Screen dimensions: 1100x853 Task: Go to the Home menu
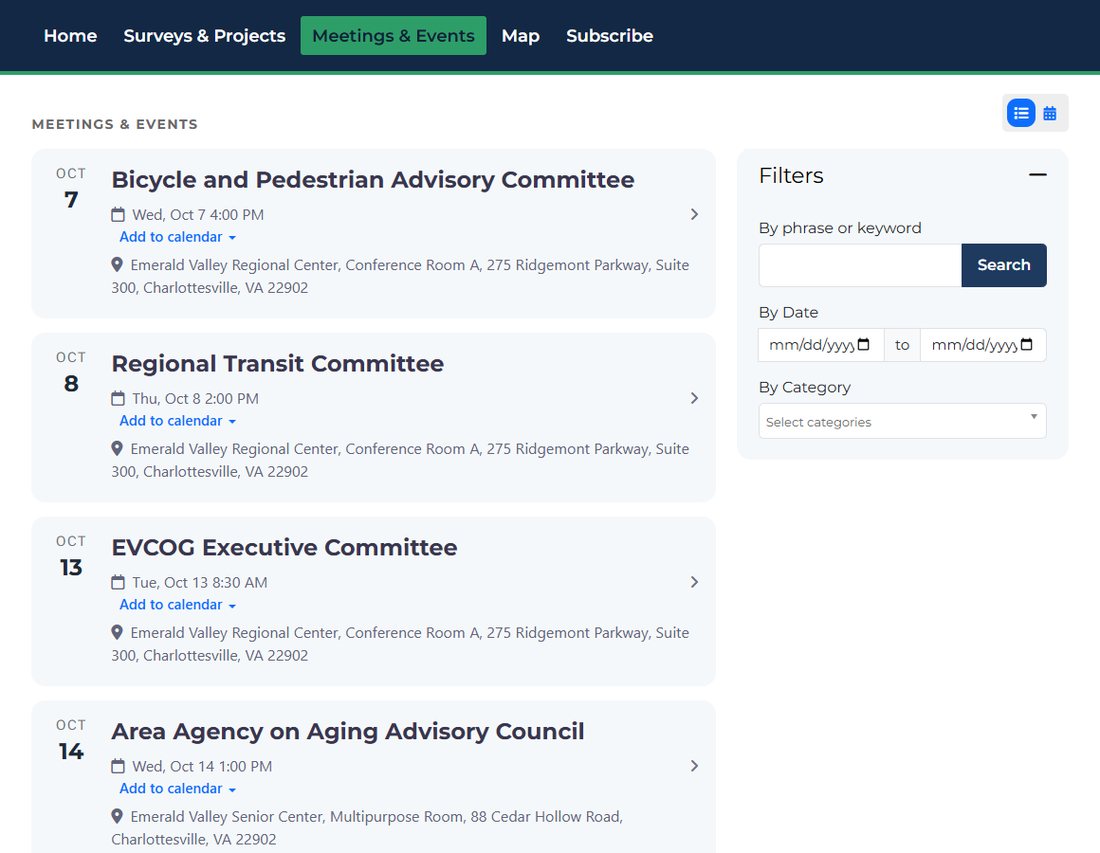pyautogui.click(x=70, y=36)
